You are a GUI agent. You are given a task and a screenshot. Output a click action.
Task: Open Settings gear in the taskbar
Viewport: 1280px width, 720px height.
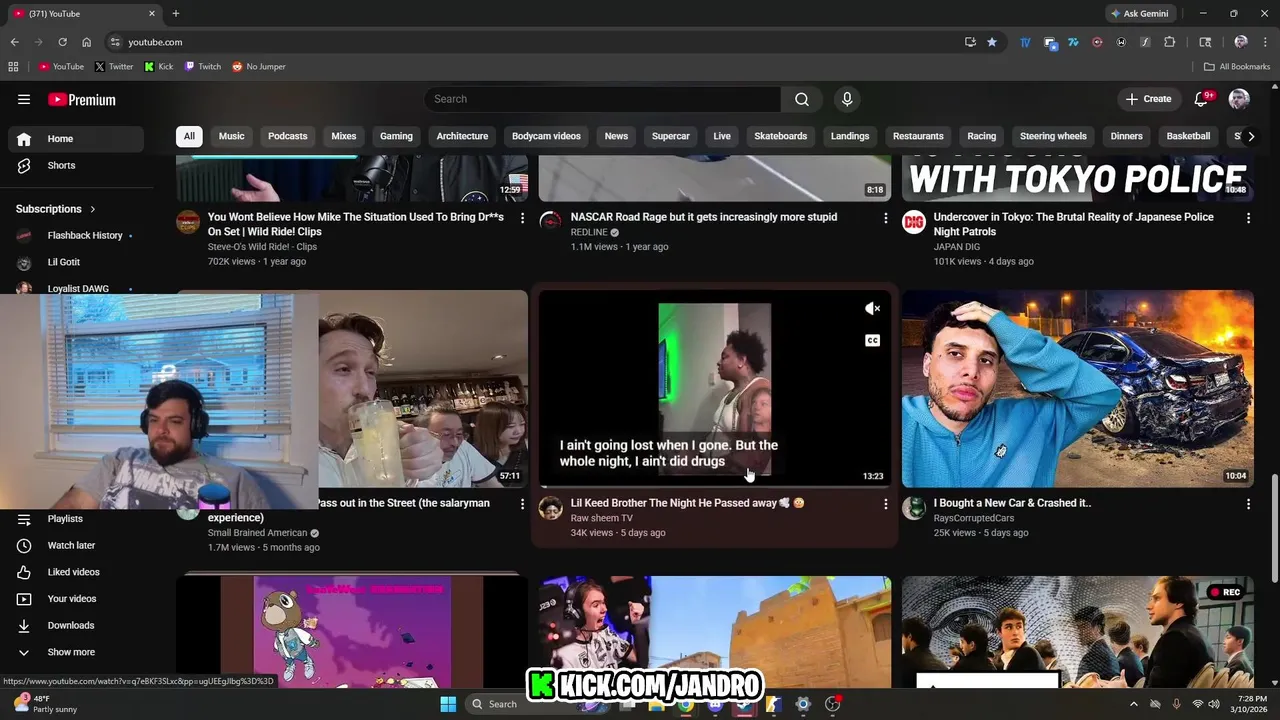802,704
